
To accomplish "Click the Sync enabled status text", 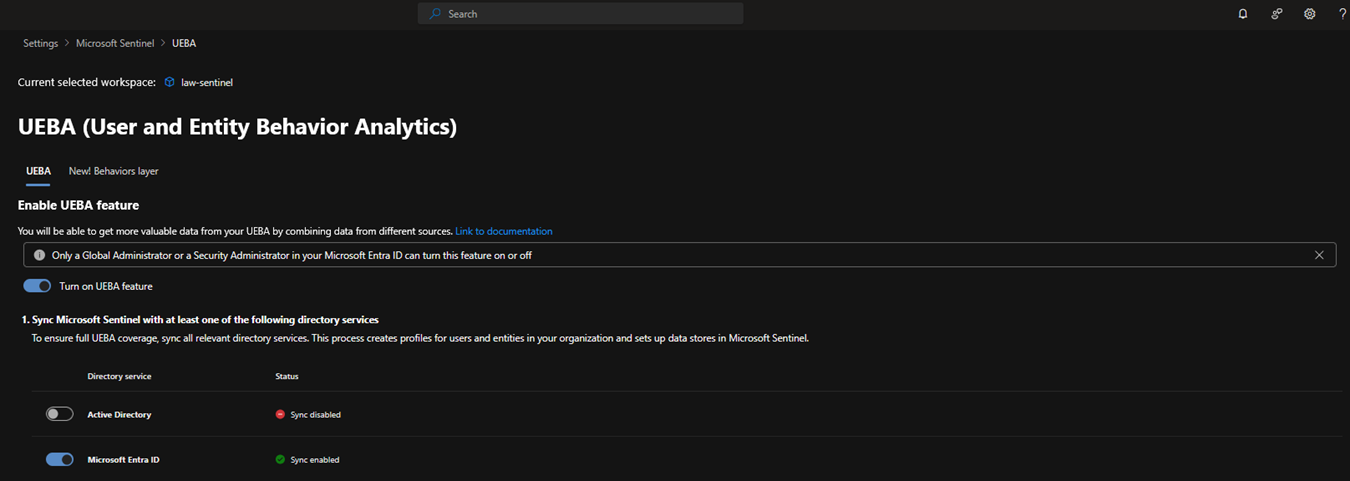I will tap(315, 460).
